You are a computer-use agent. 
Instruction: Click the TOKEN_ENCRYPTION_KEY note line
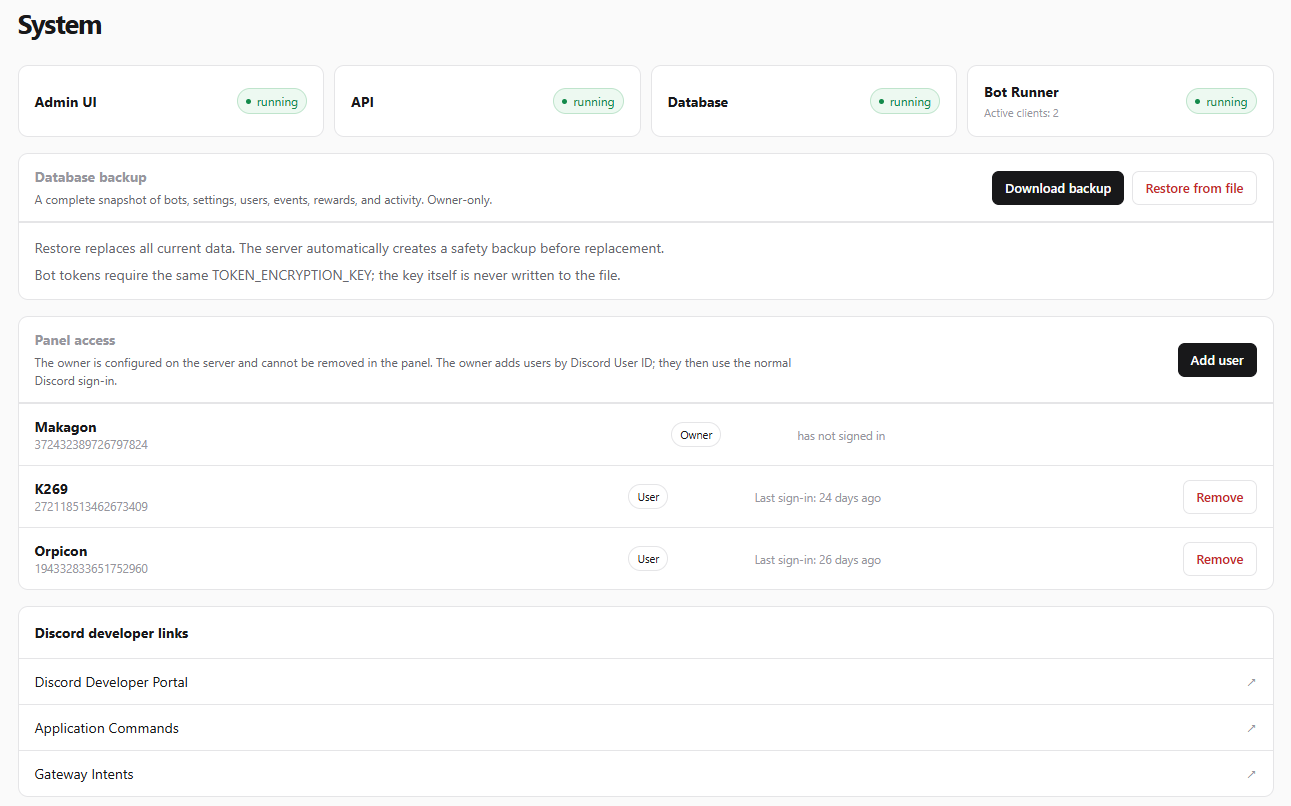point(328,275)
